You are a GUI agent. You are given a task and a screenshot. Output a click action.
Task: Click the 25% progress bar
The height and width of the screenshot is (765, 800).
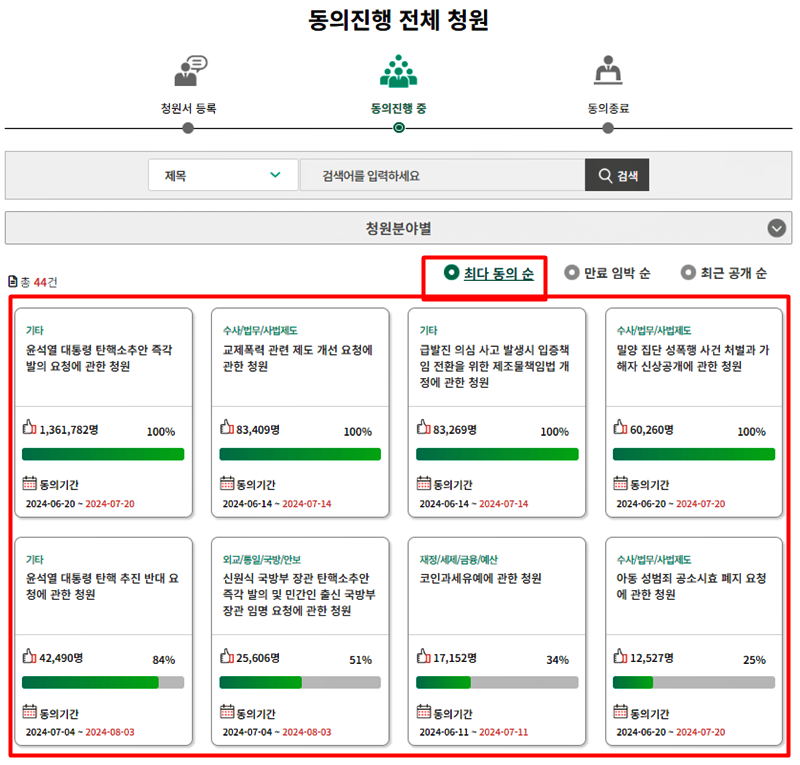(694, 682)
